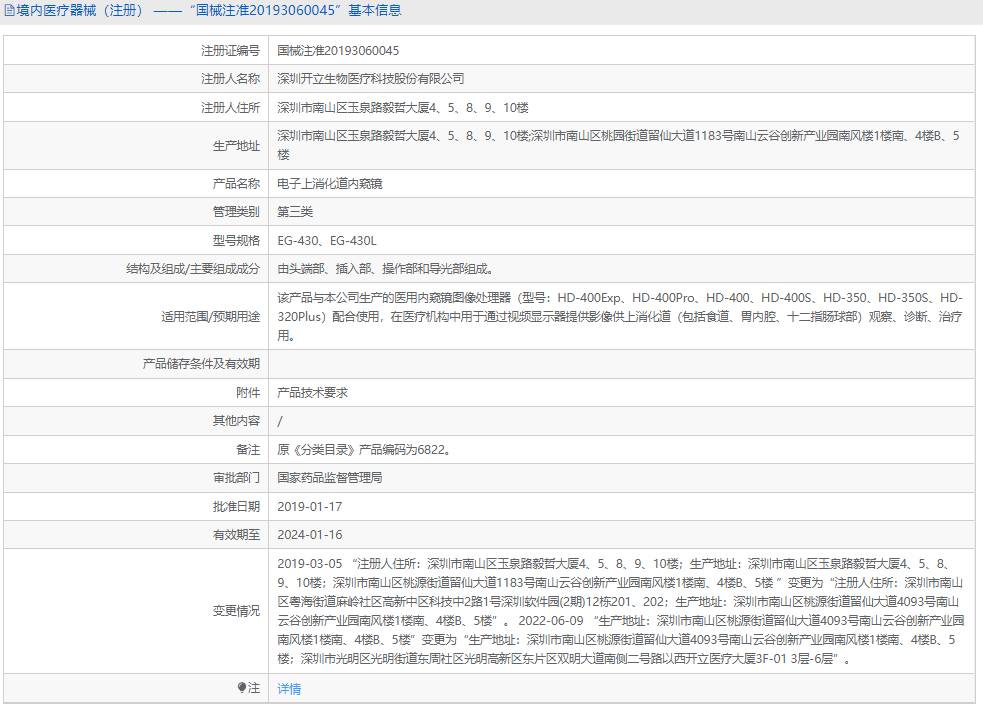Select the 生产地址 value text

tap(619, 145)
